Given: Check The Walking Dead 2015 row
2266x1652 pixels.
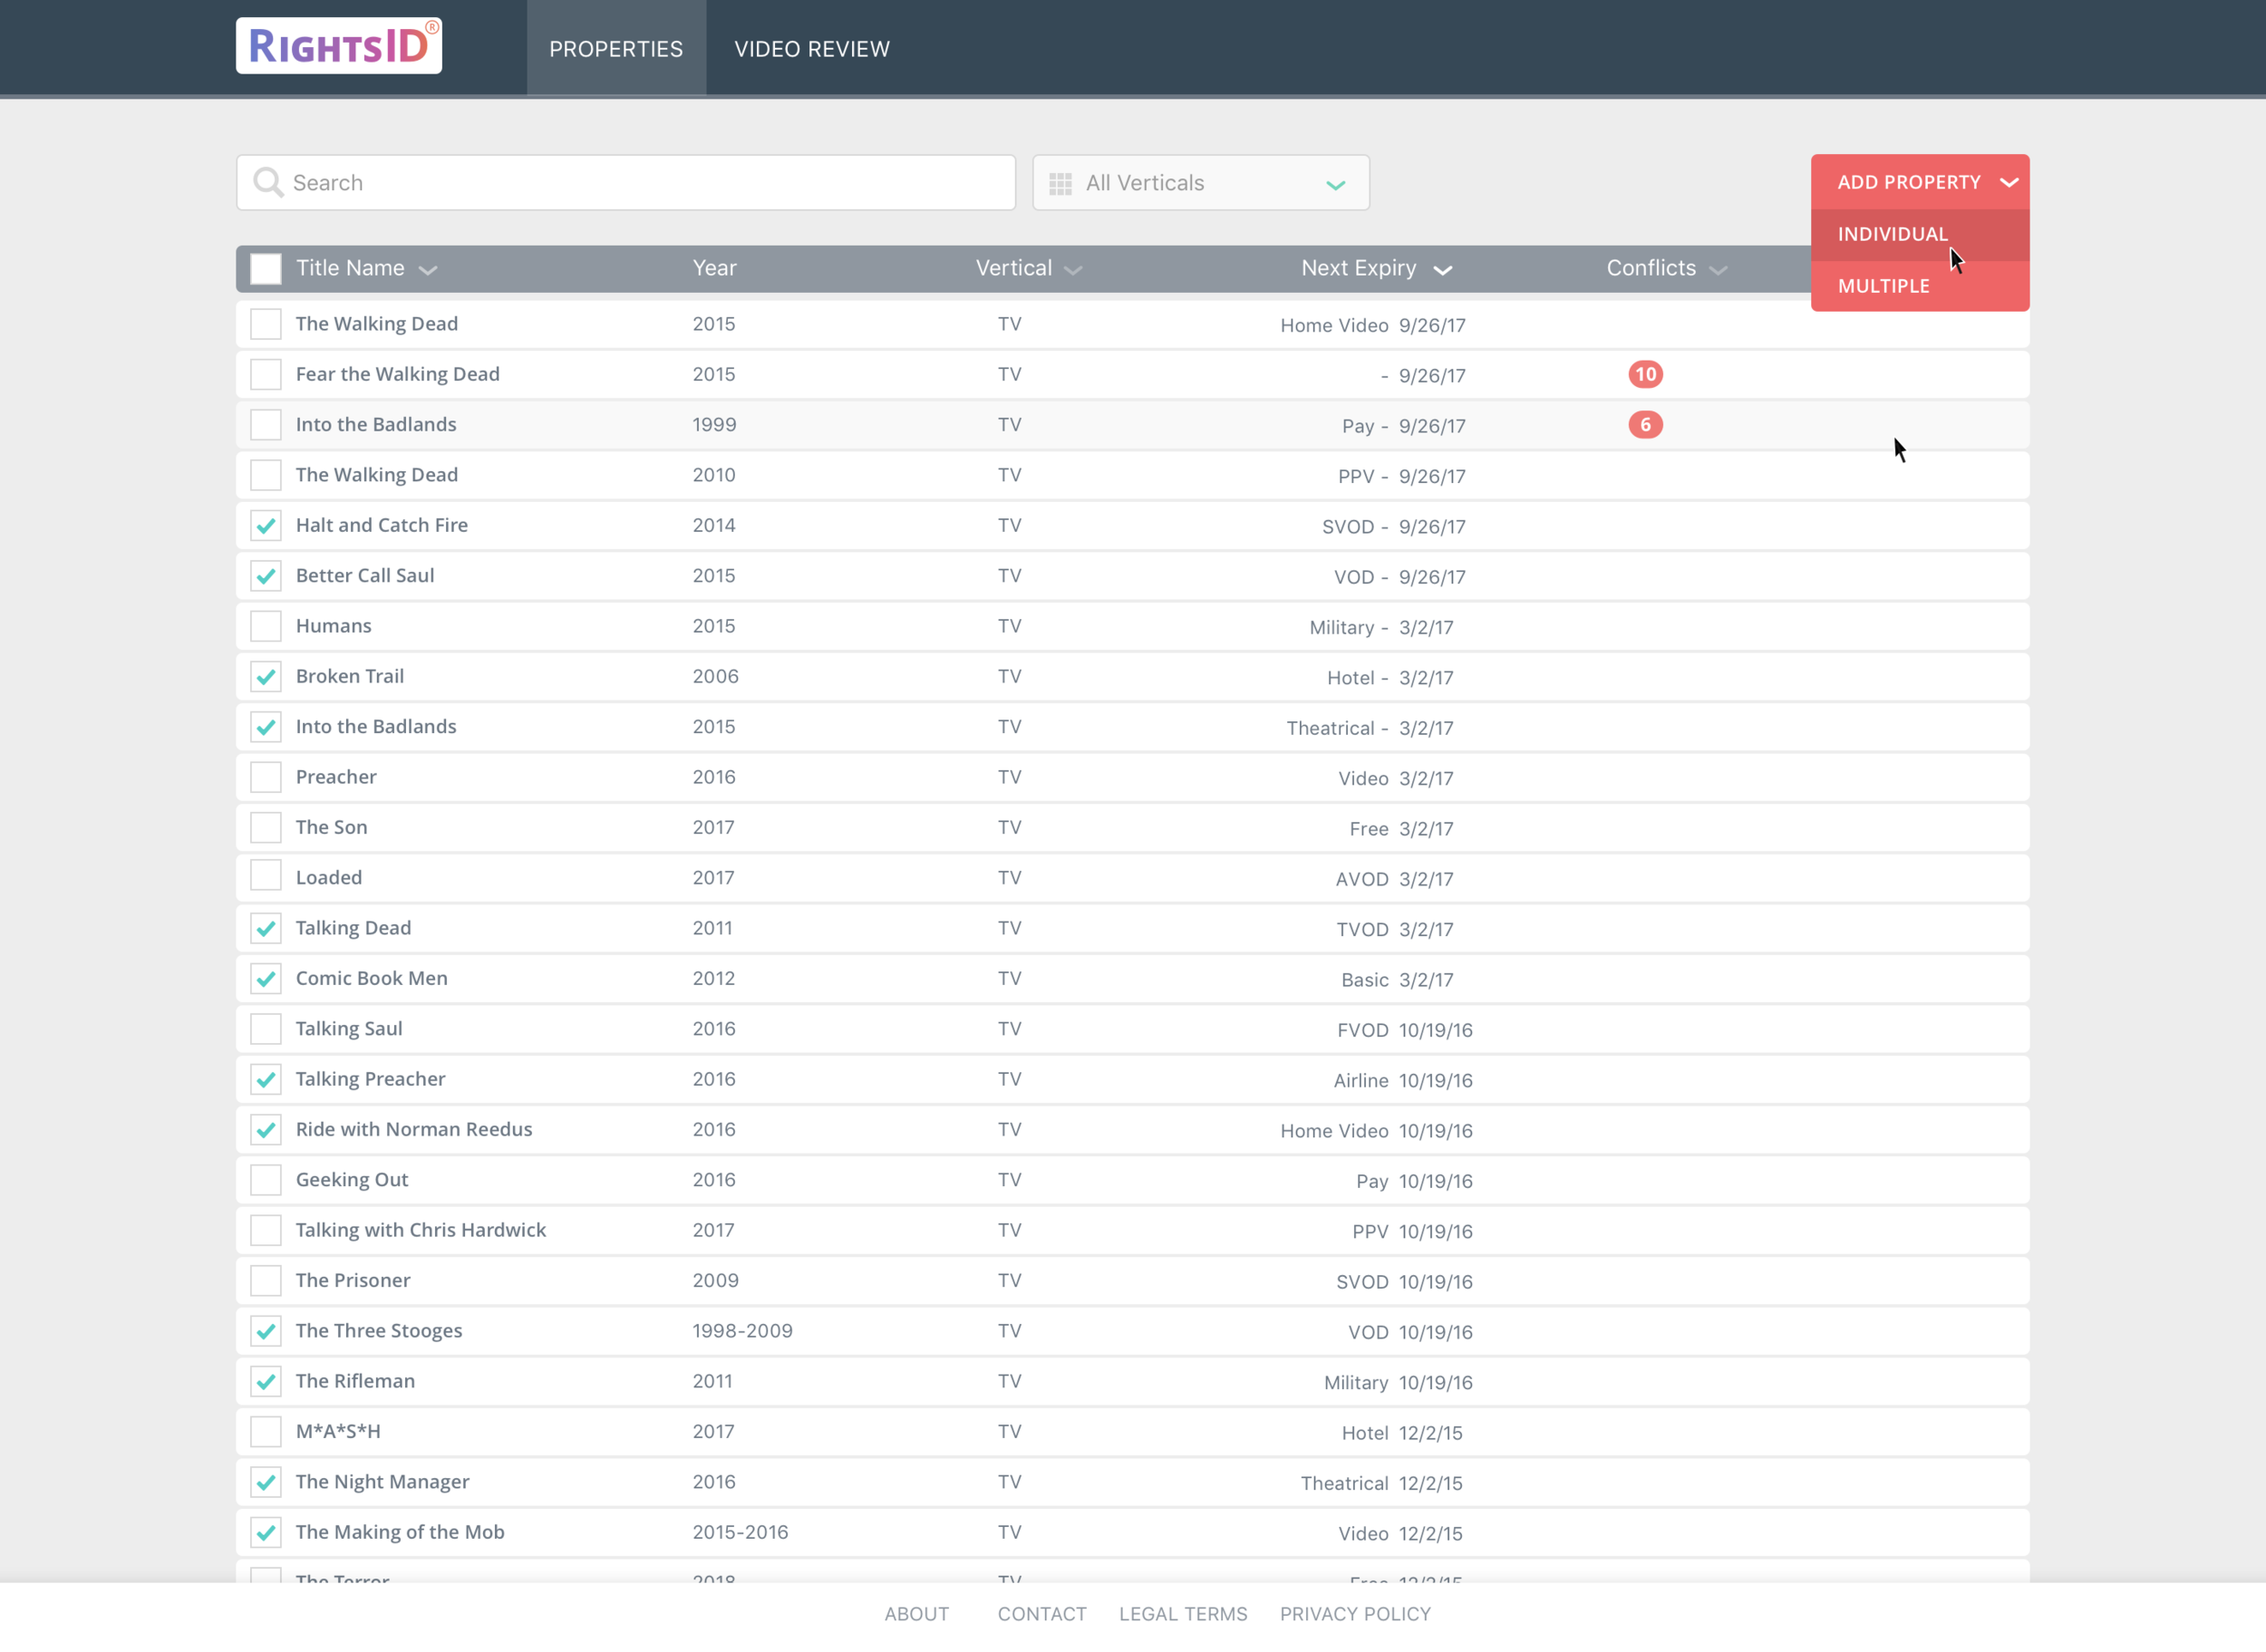Looking at the screenshot, I should click(265, 324).
